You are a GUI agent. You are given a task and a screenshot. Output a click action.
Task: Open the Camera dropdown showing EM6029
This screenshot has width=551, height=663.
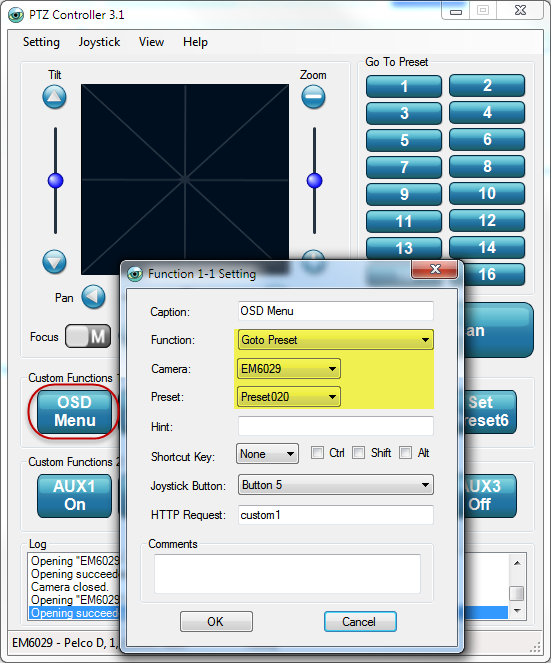(288, 369)
